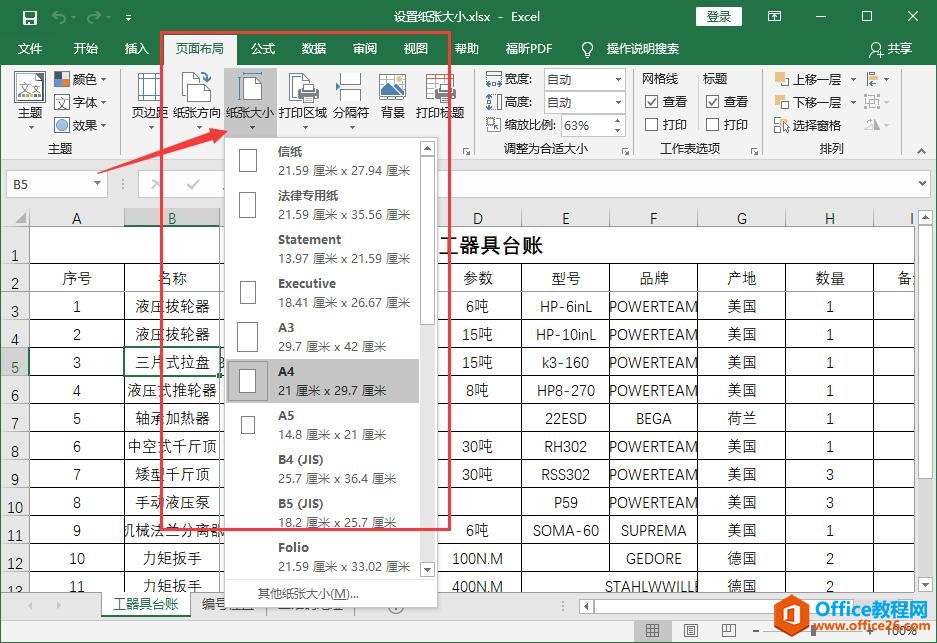Switch to Normal view icon in status bar
Image resolution: width=937 pixels, height=643 pixels.
point(653,630)
